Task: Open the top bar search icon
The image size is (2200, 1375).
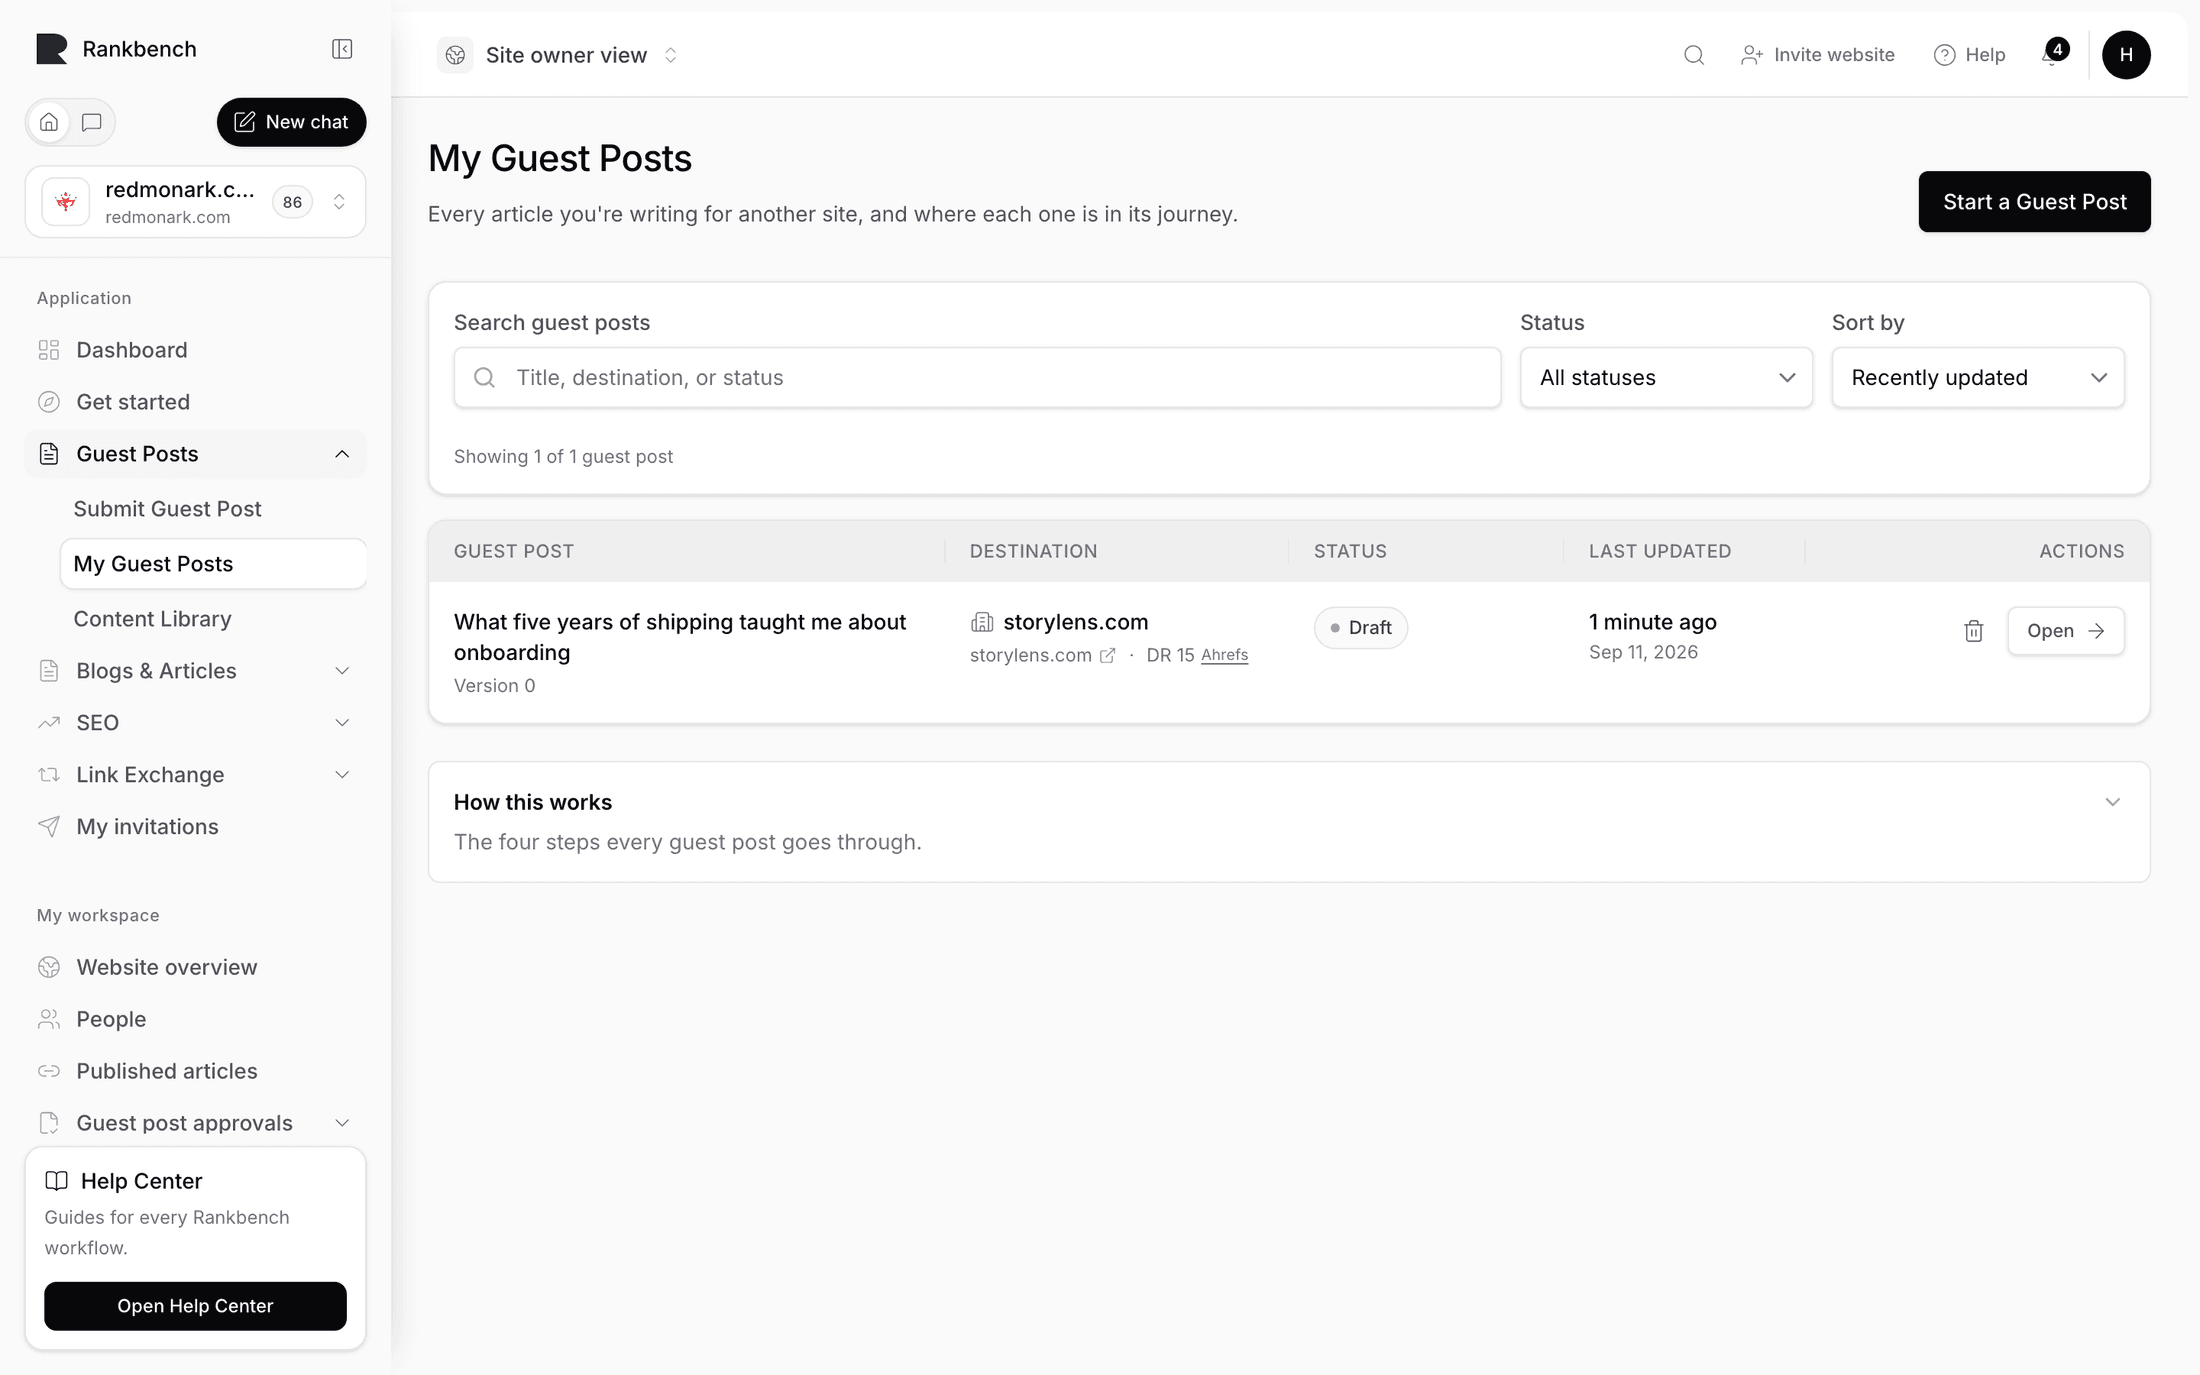Action: click(1694, 55)
